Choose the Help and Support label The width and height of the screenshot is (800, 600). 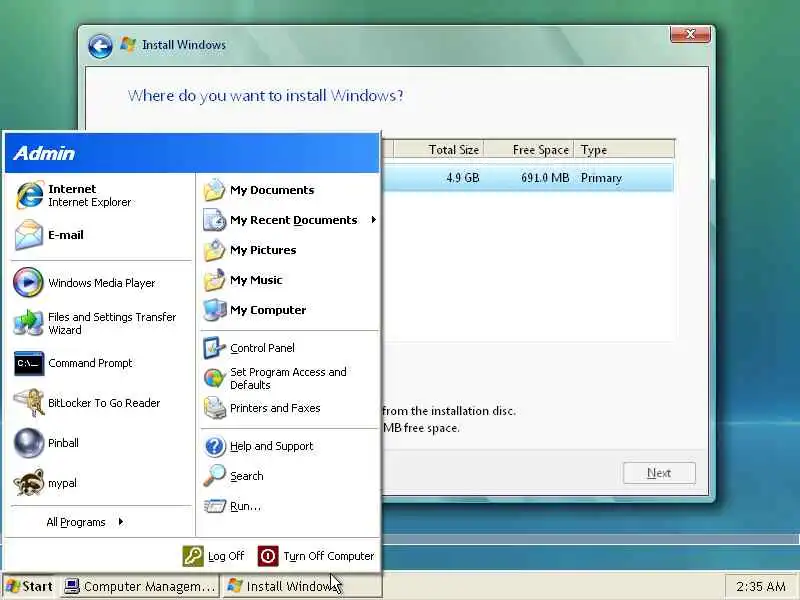tap(271, 446)
